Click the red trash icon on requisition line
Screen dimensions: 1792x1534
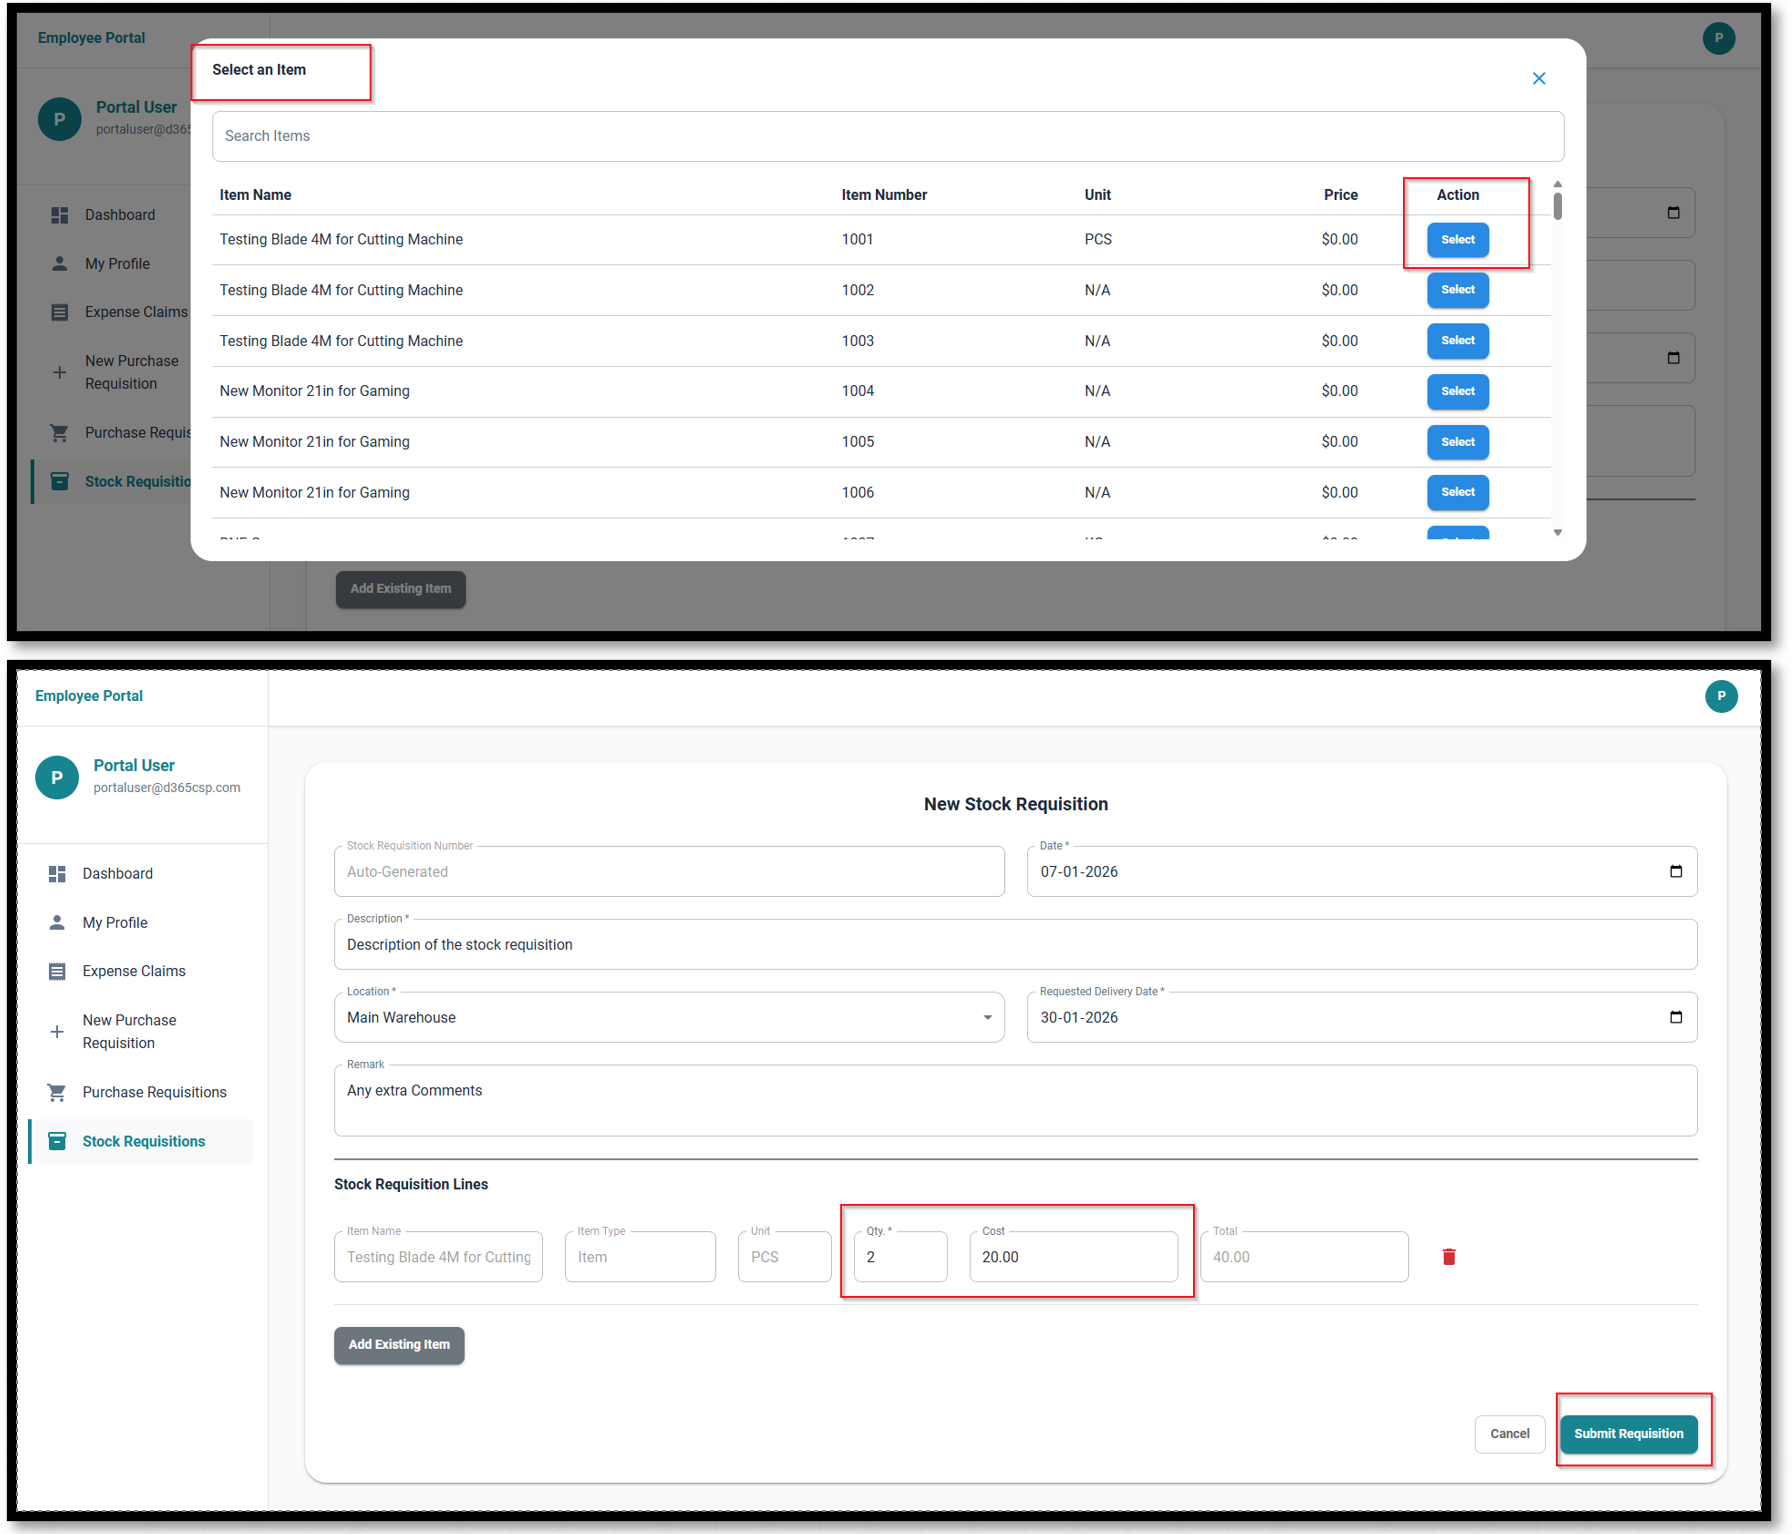tap(1448, 1257)
